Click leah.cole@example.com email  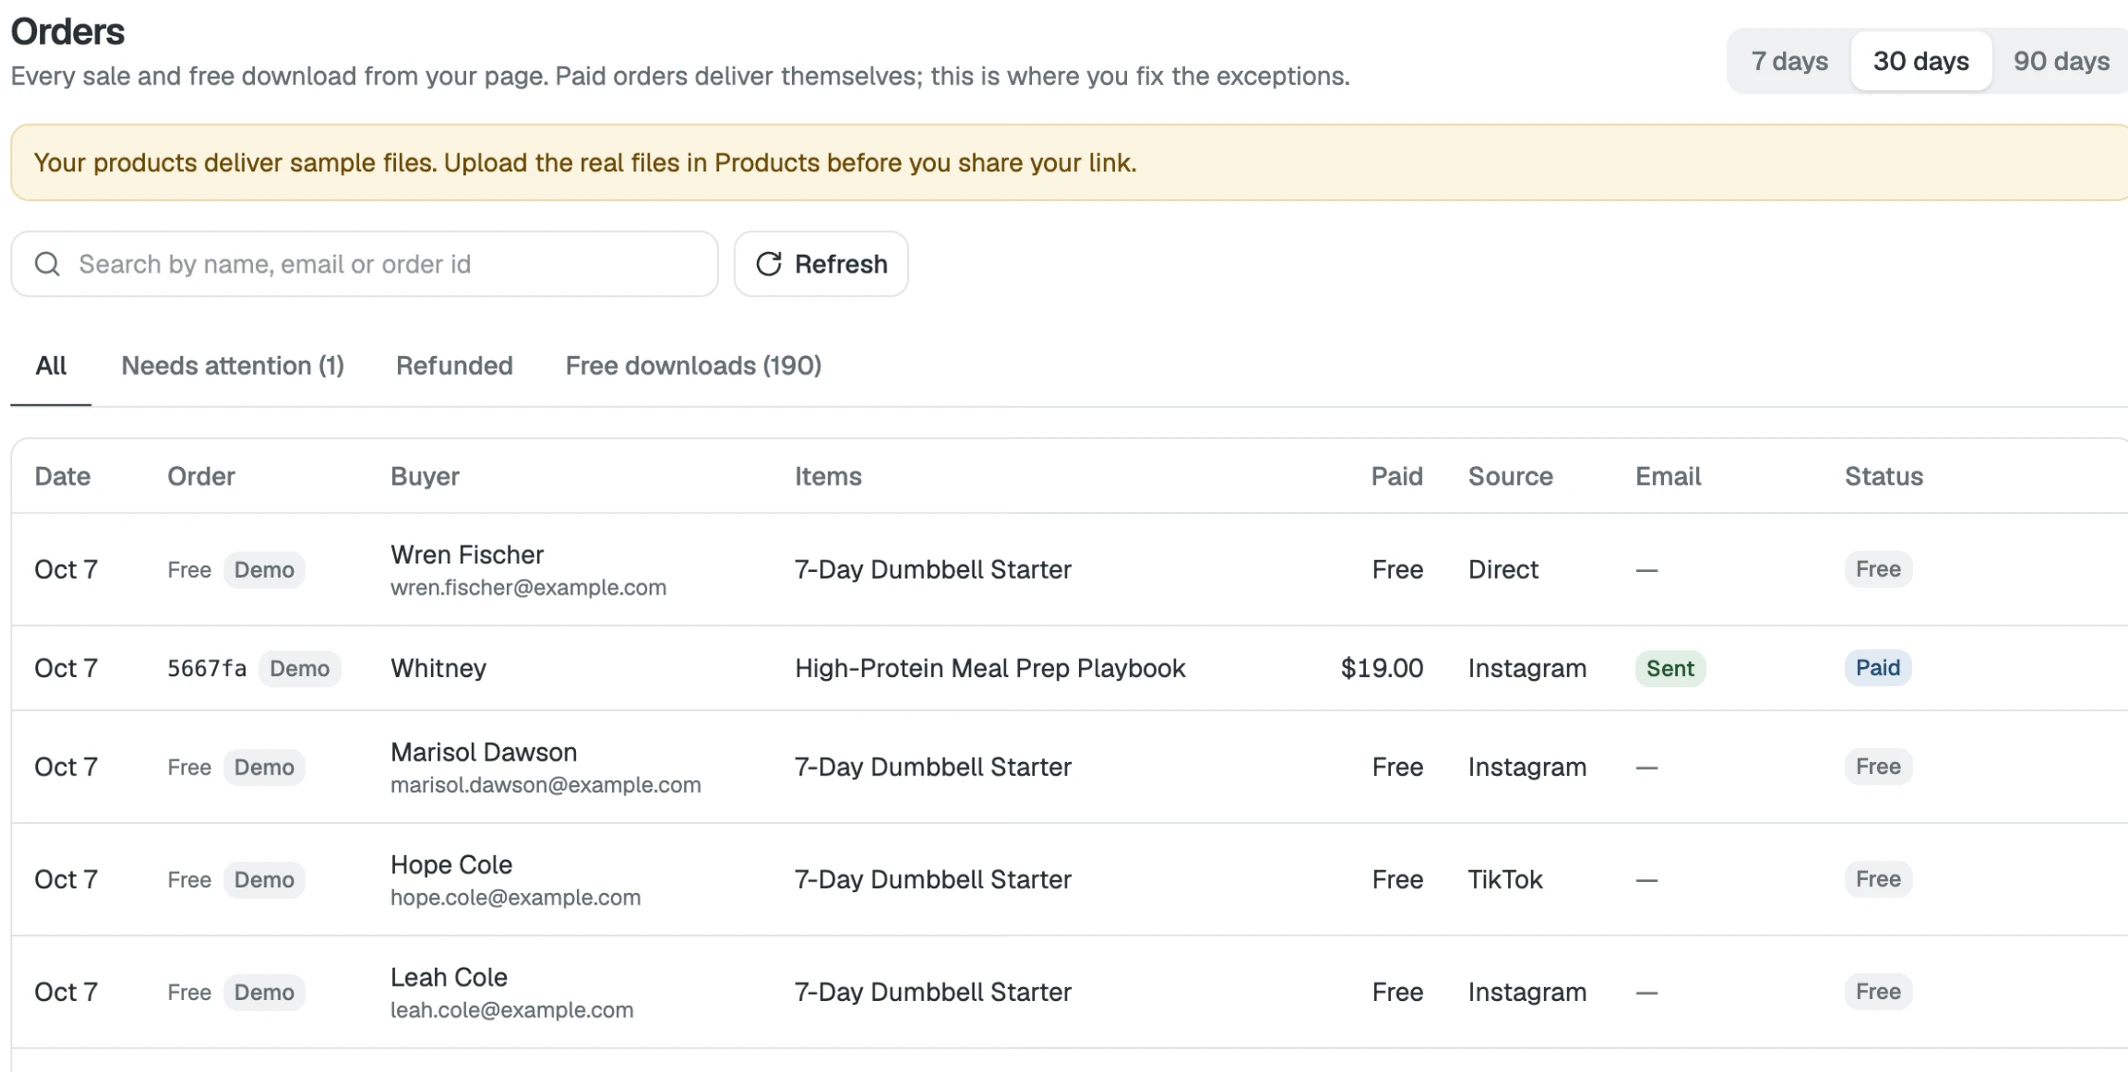pyautogui.click(x=512, y=1010)
